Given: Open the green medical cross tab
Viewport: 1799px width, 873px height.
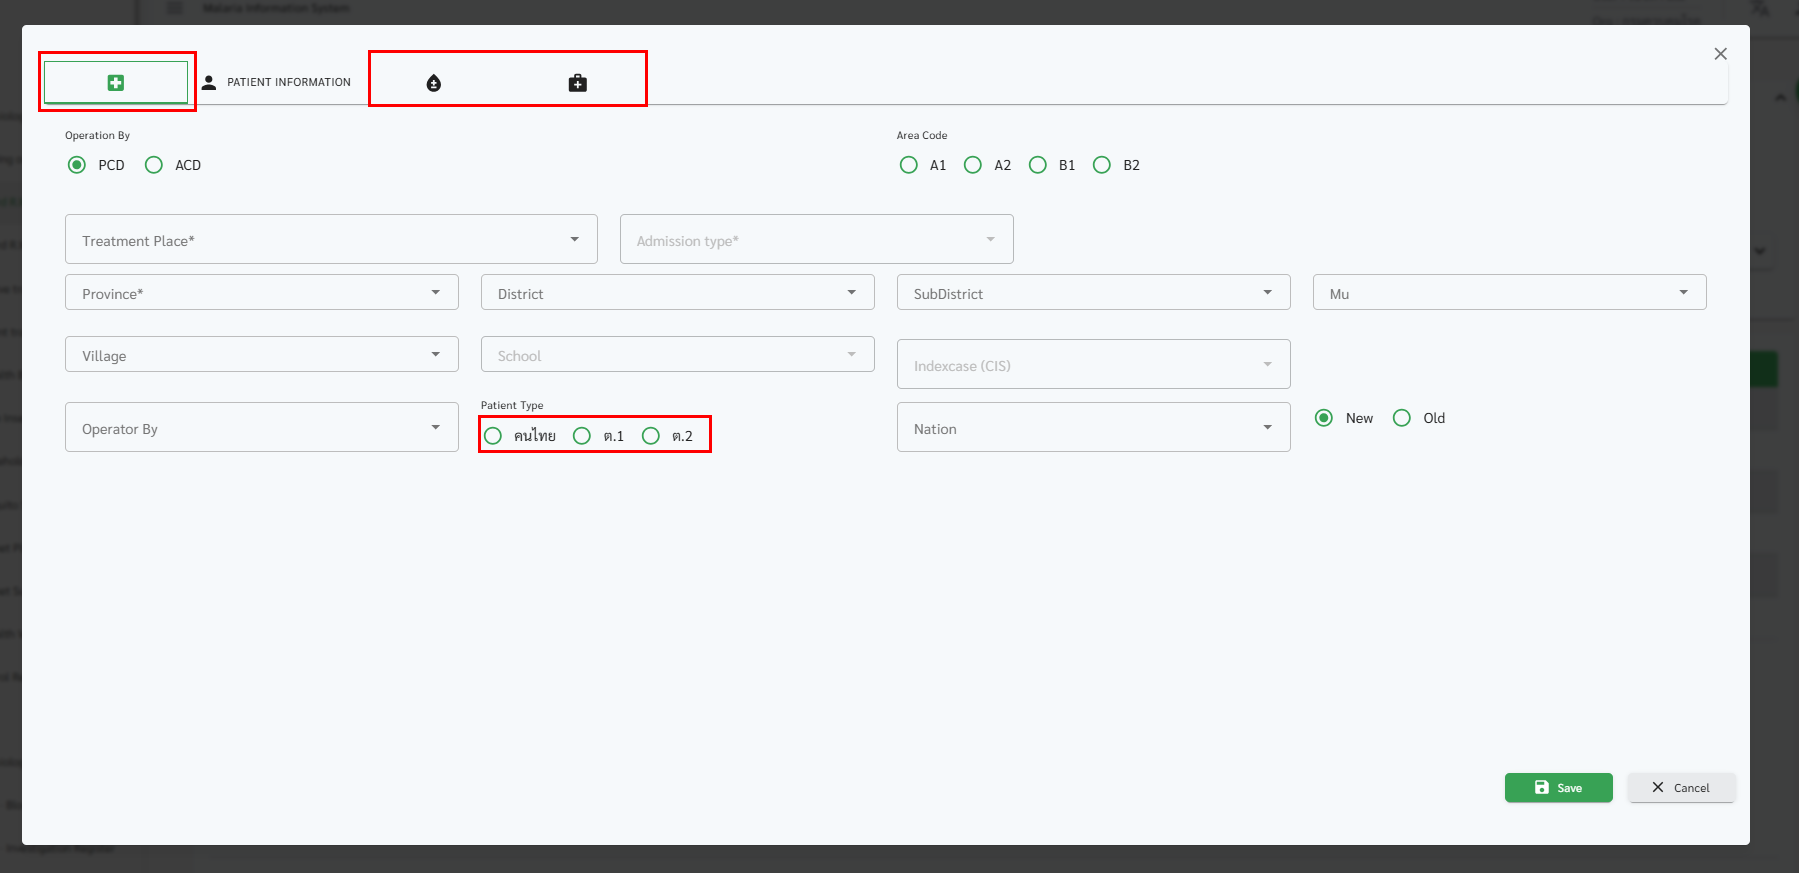Looking at the screenshot, I should [x=116, y=83].
